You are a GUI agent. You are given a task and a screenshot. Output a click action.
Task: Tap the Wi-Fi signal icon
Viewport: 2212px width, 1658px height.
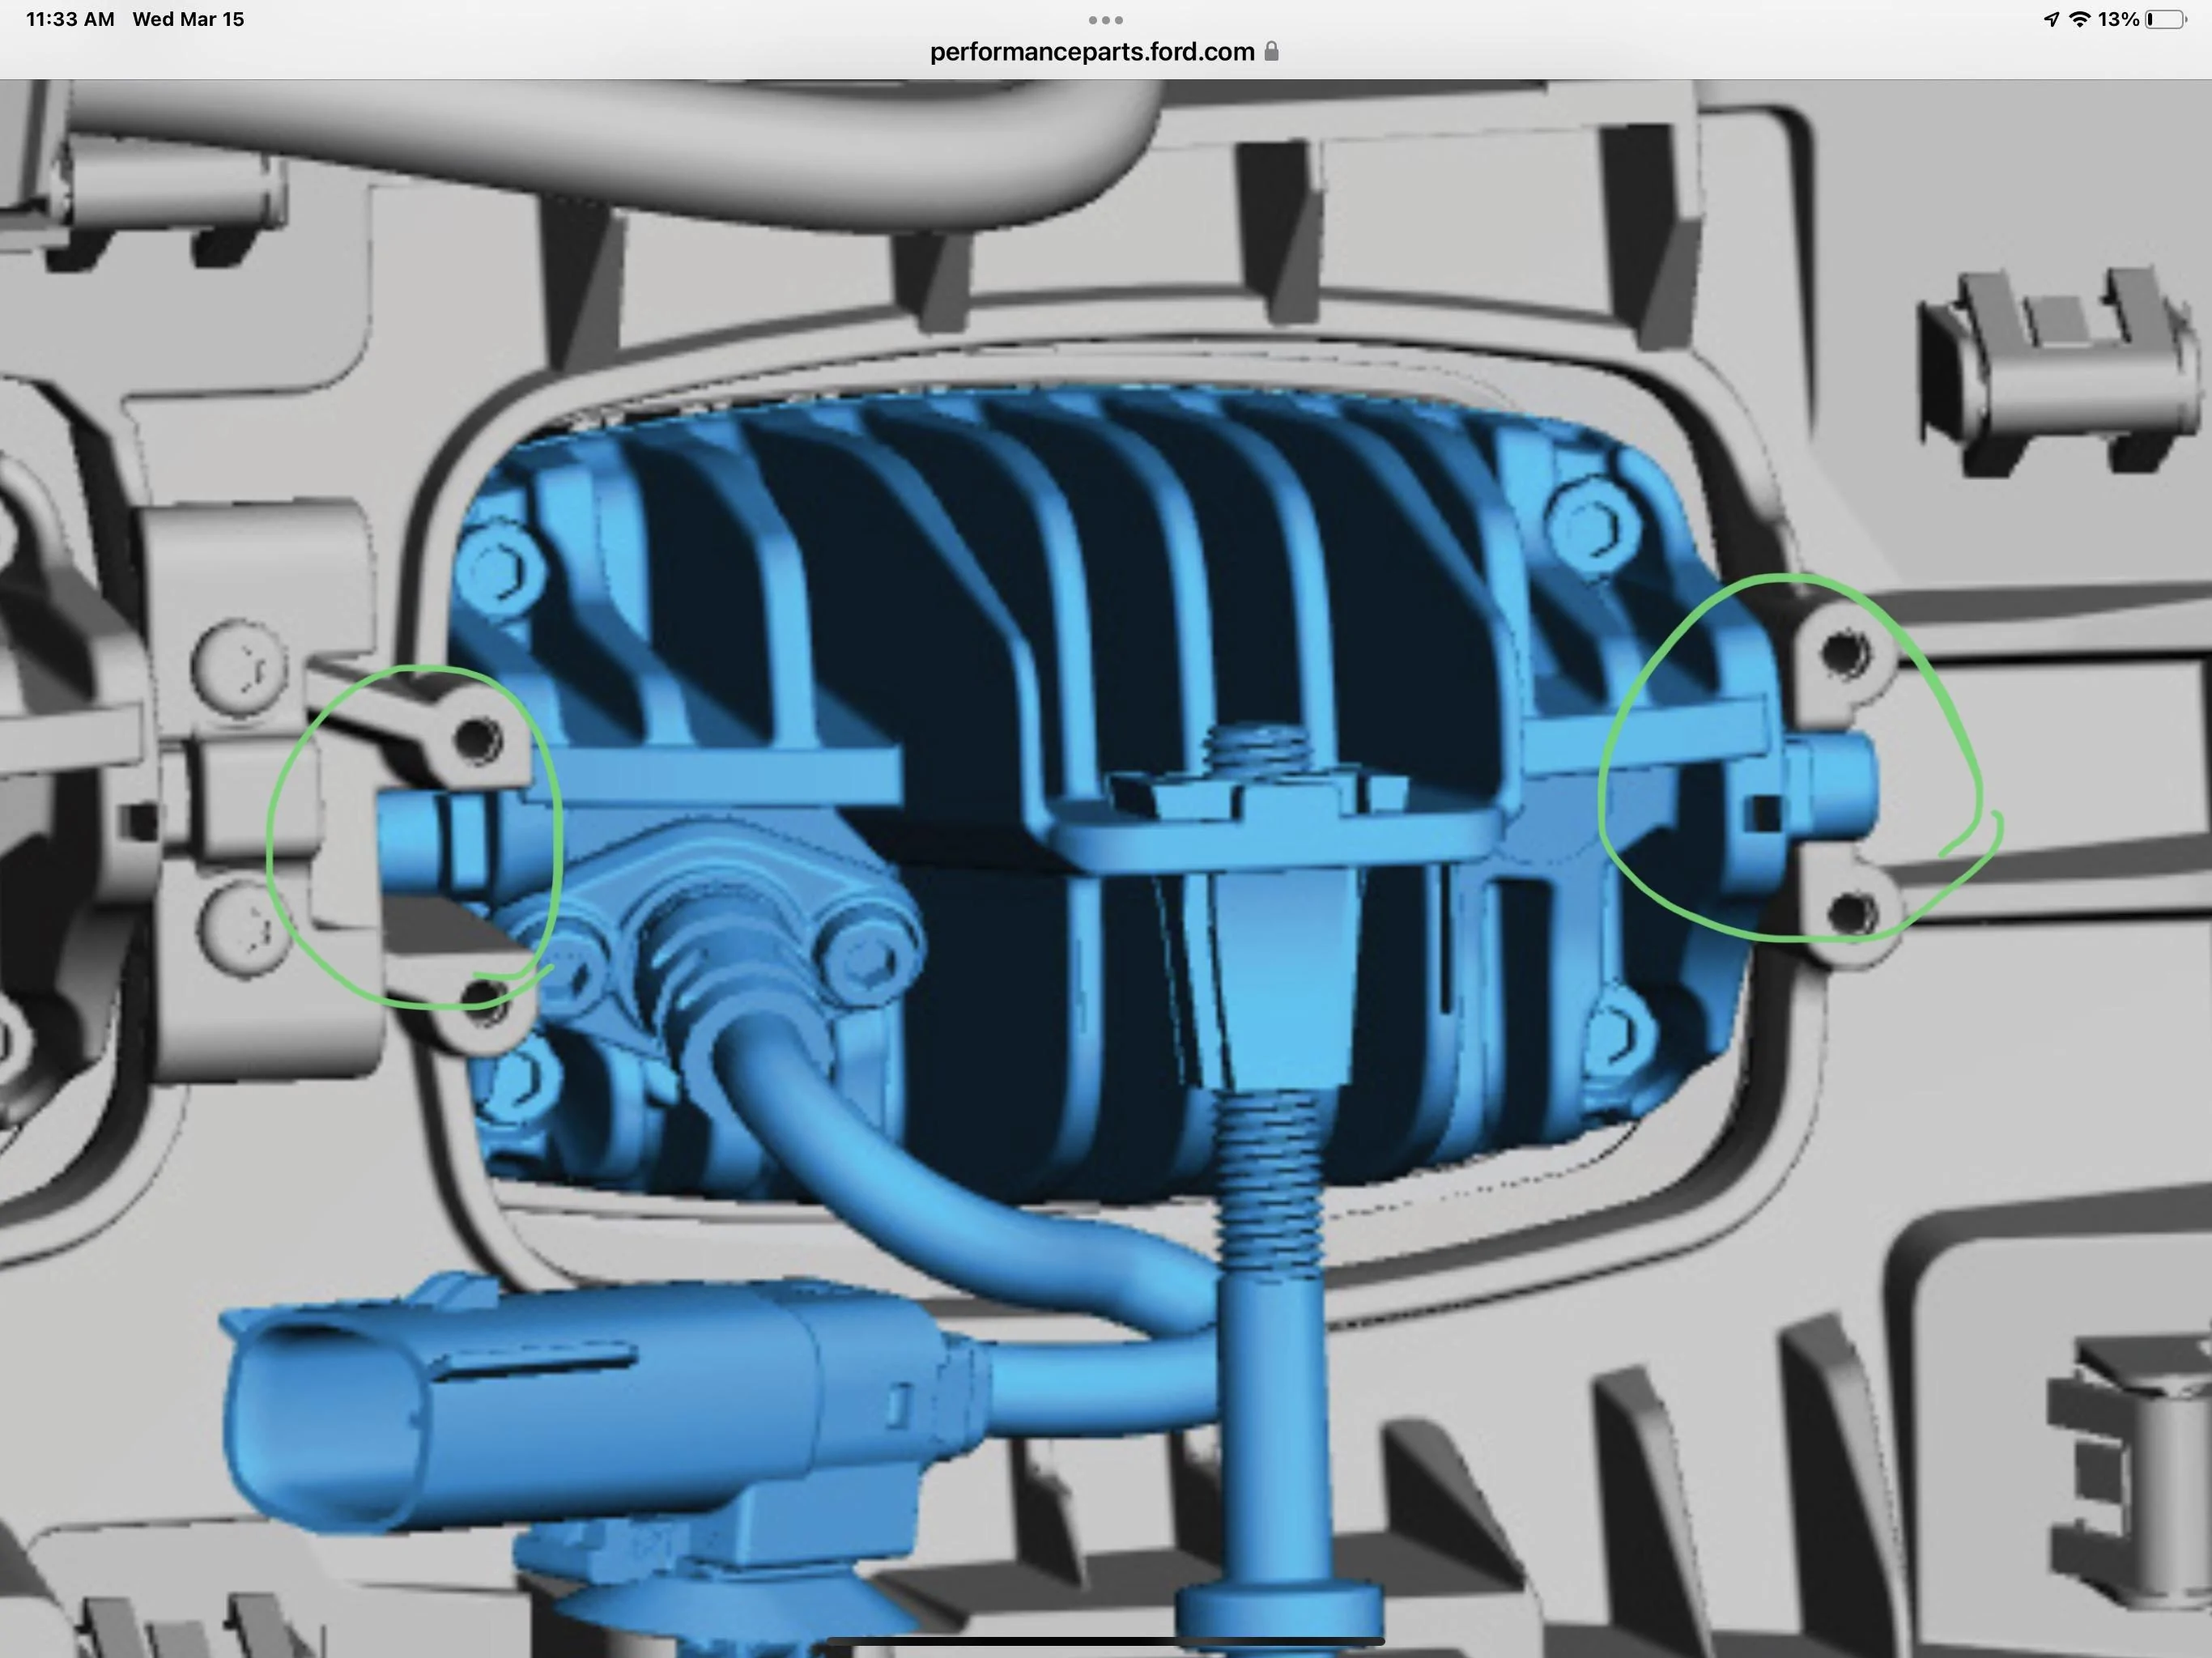coord(2080,19)
